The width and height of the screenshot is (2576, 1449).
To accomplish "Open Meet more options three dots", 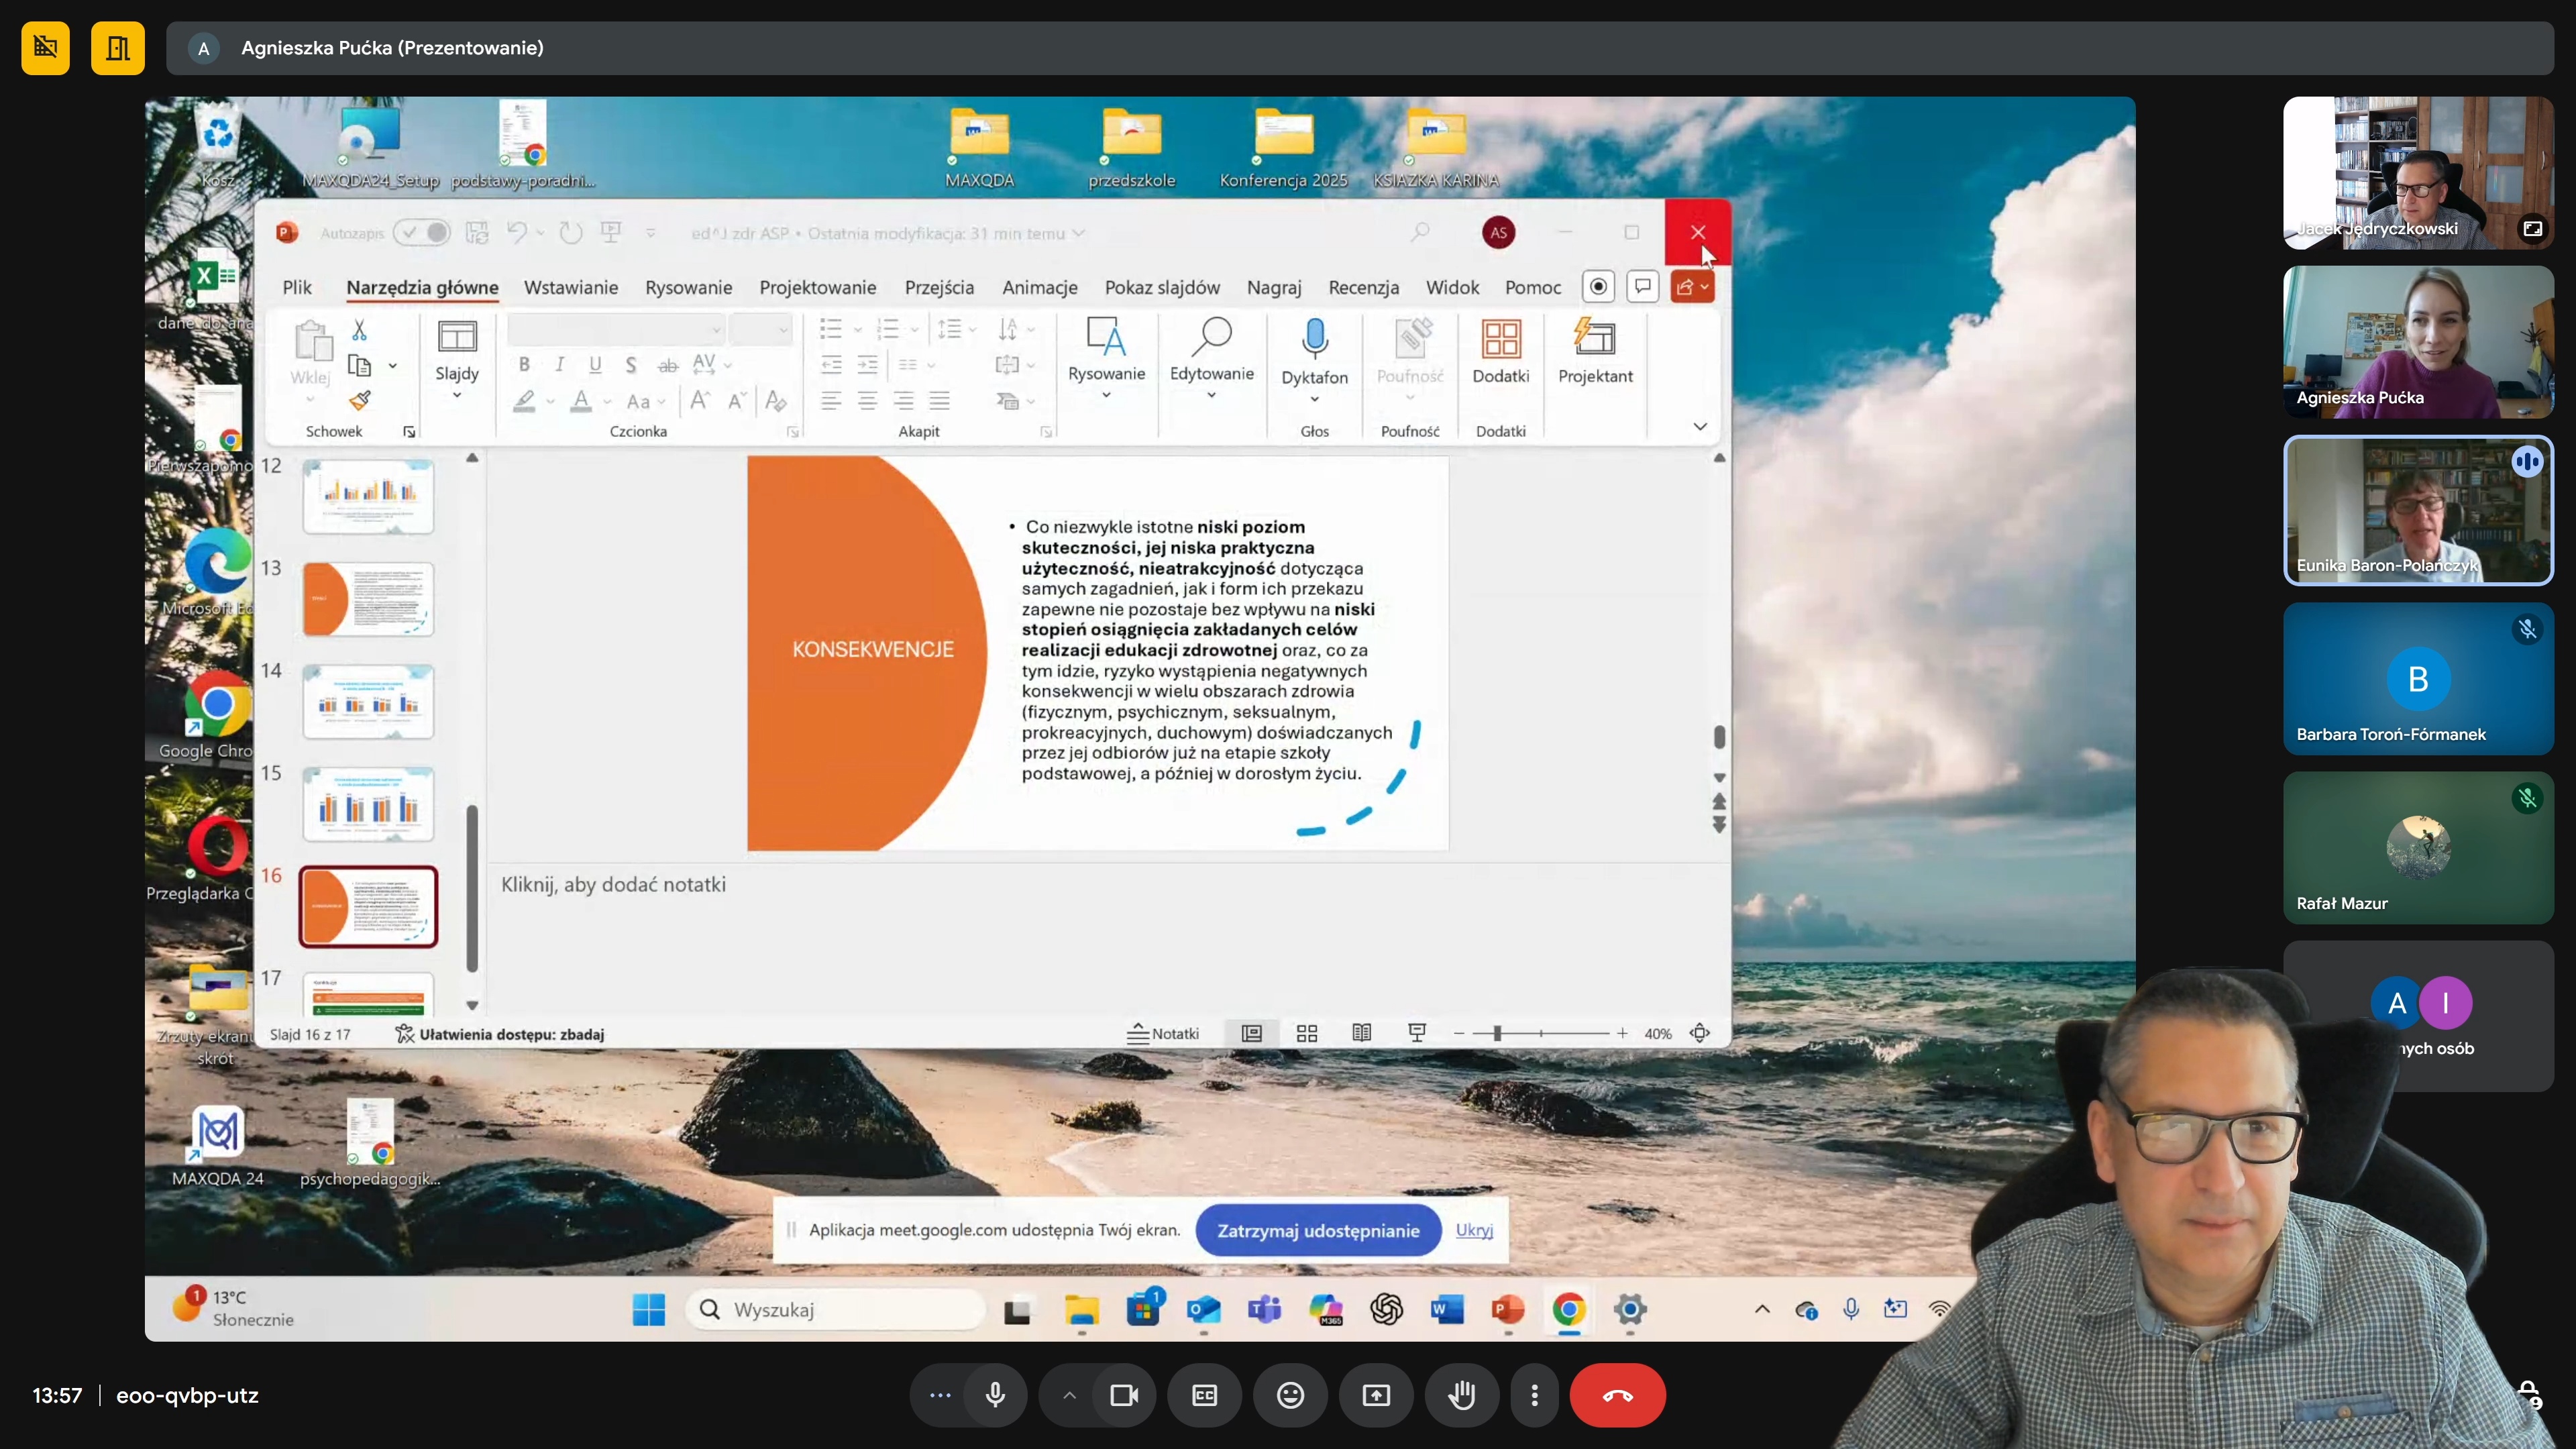I will click(x=1534, y=1395).
